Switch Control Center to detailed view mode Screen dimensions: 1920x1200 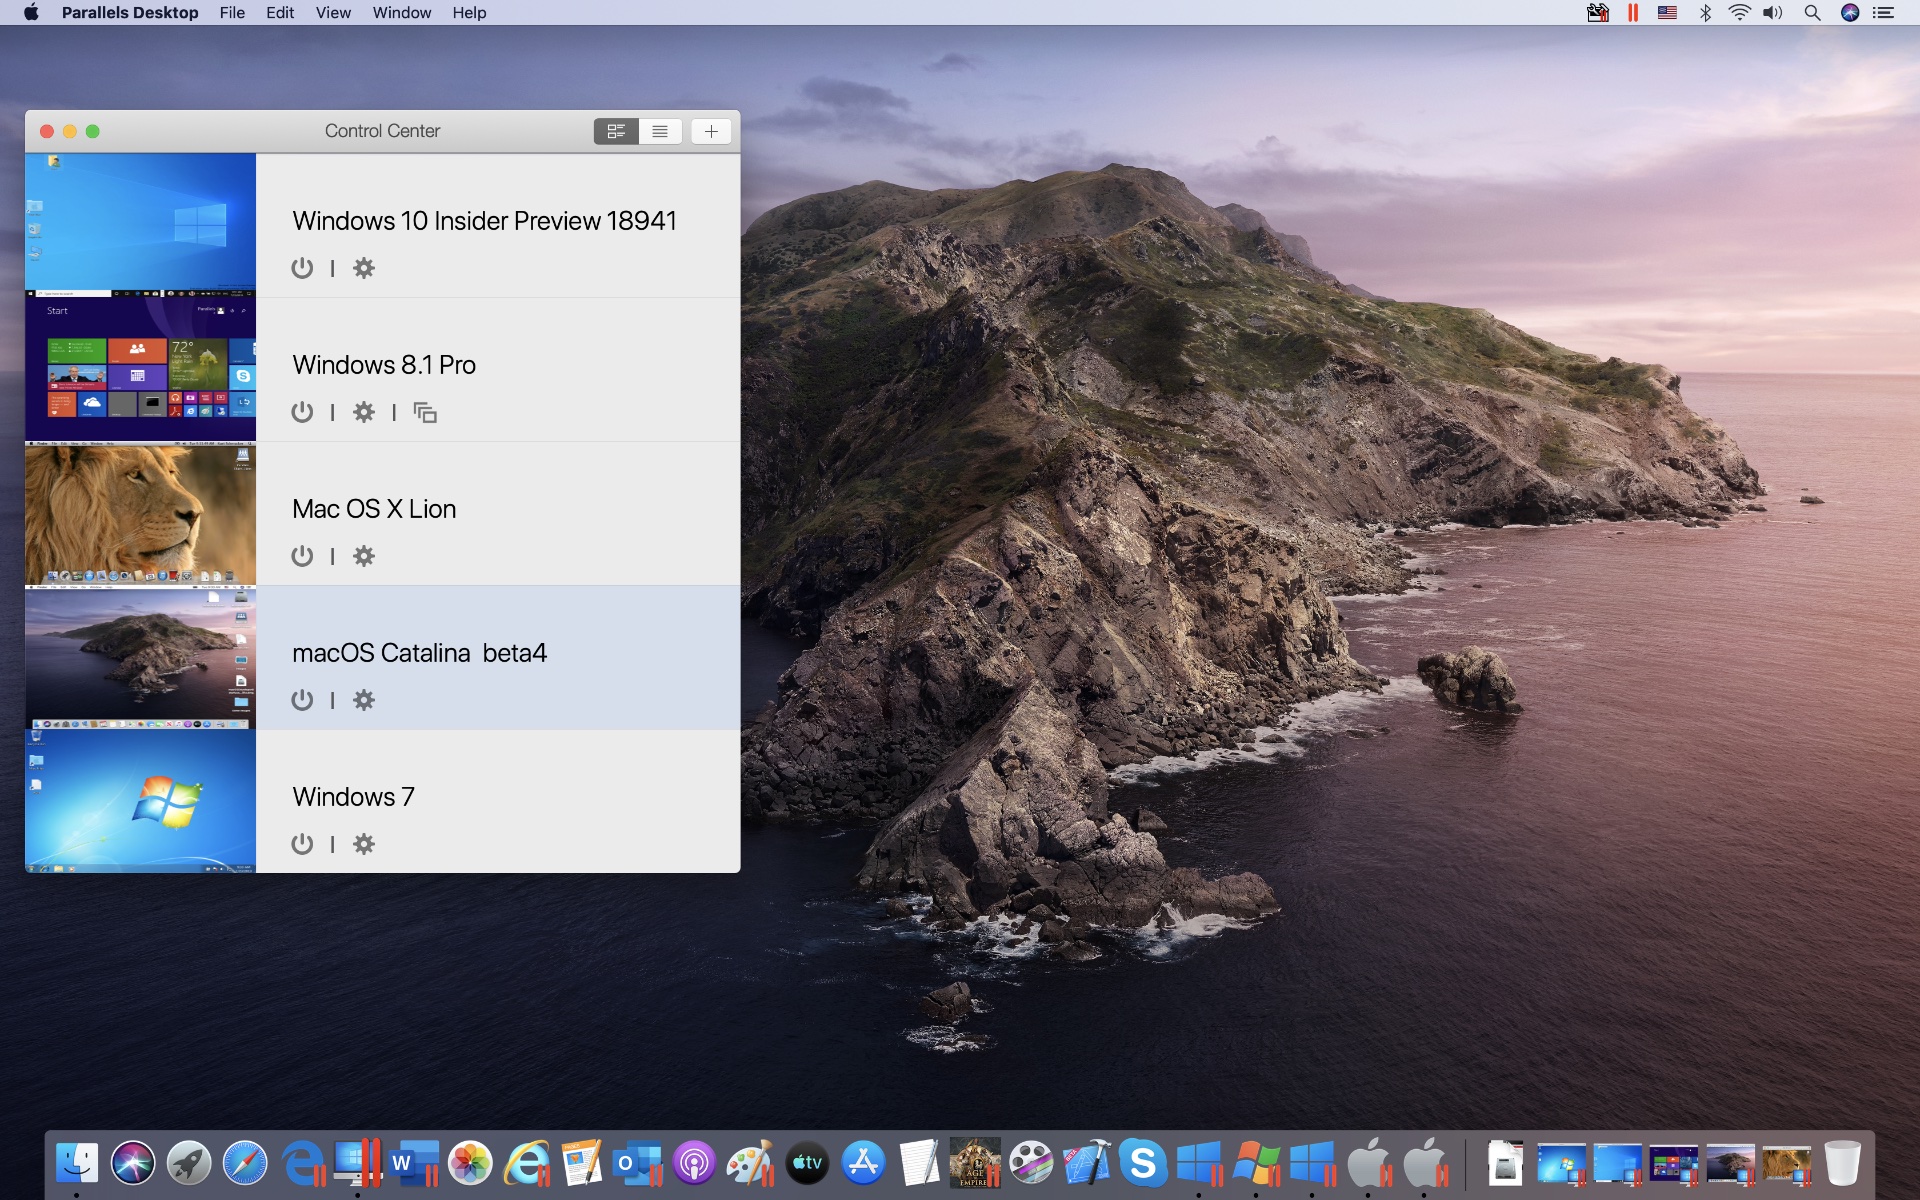tap(615, 131)
